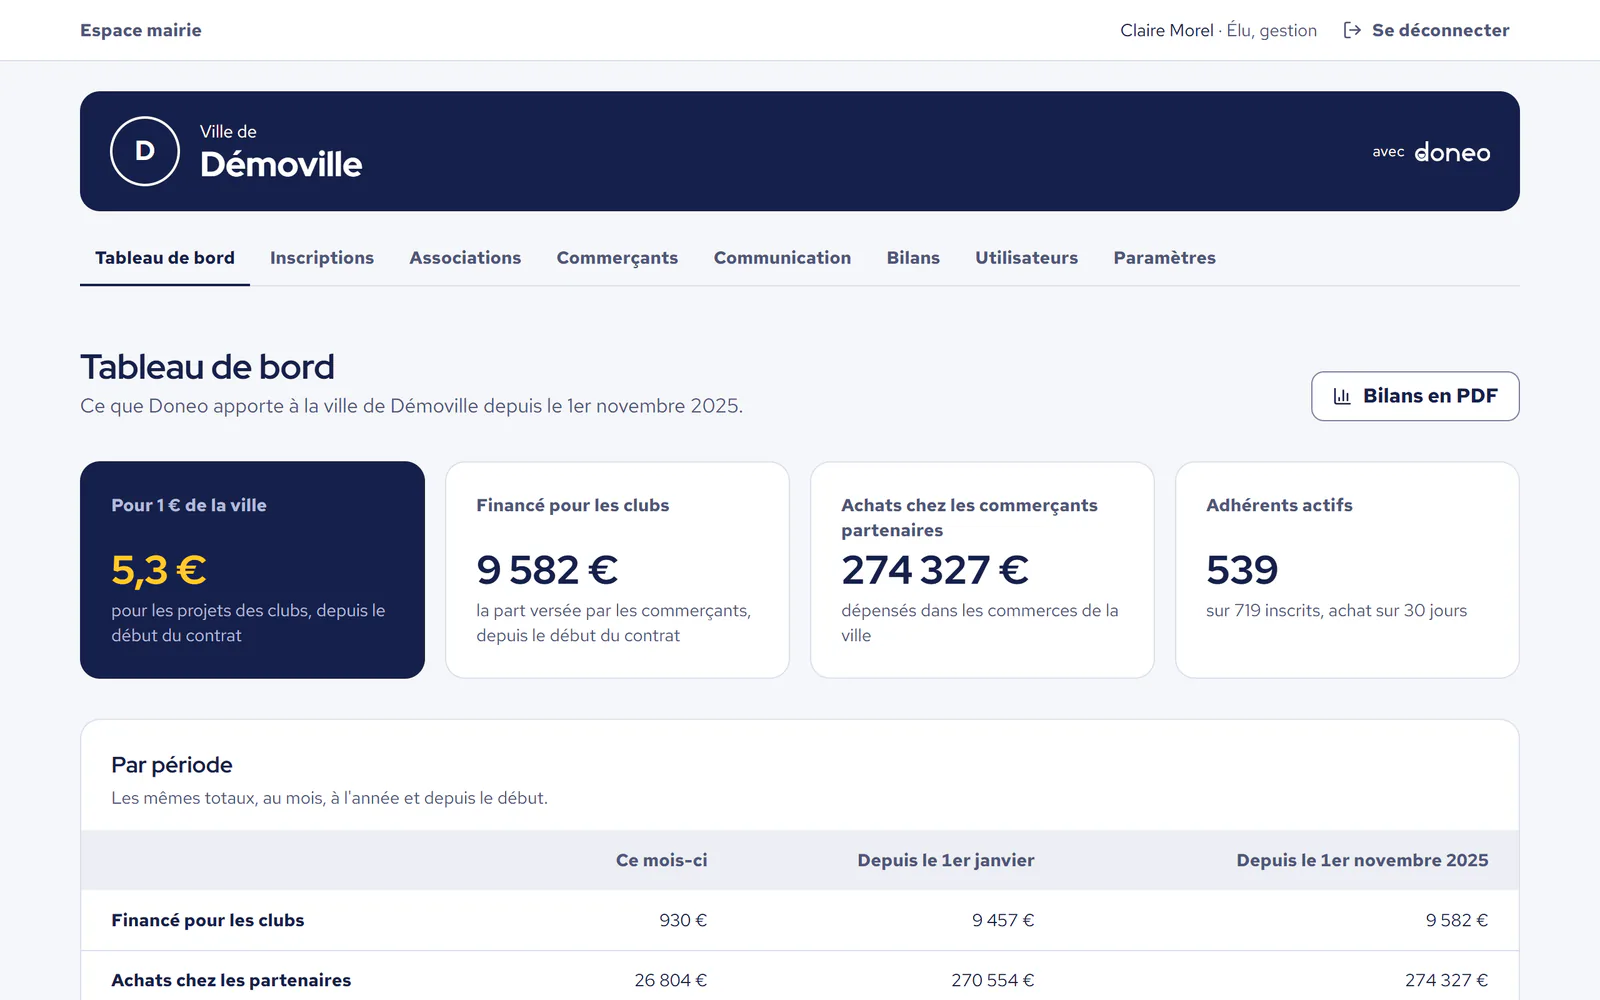Open the Paramètres tab
The height and width of the screenshot is (1000, 1600).
point(1165,258)
